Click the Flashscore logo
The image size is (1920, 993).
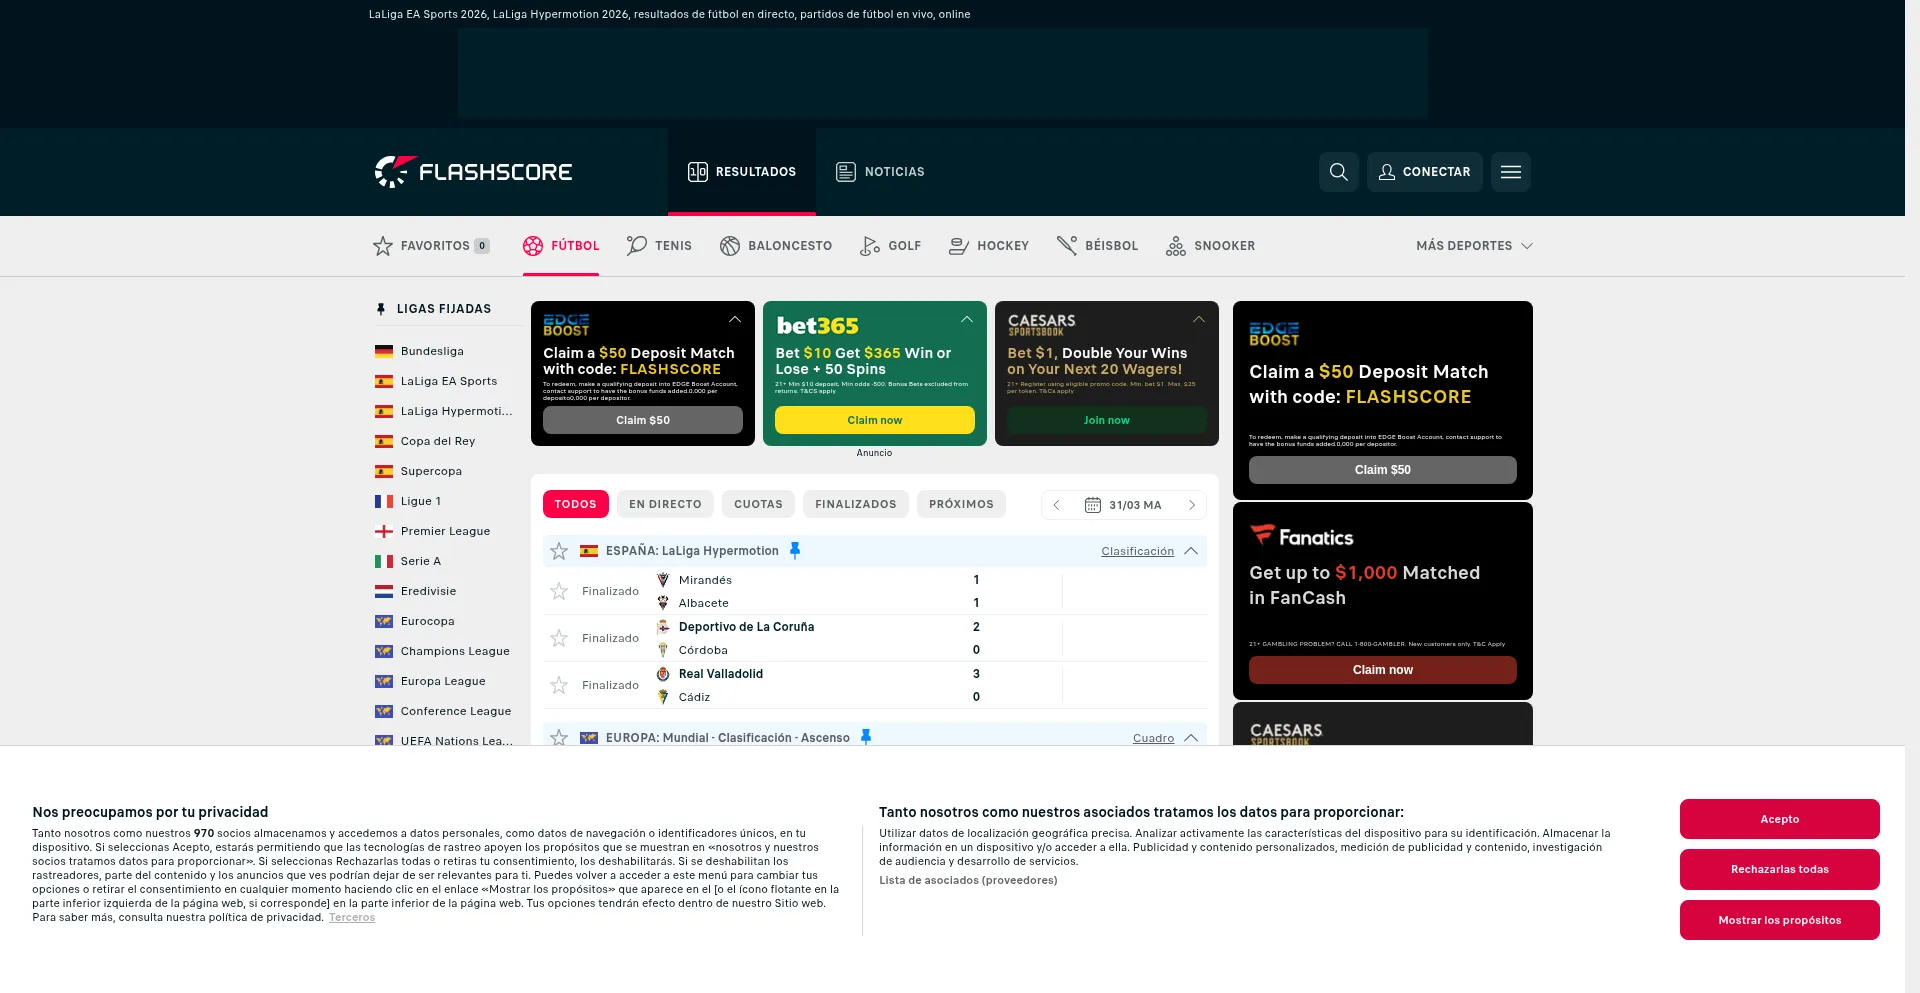coord(473,172)
